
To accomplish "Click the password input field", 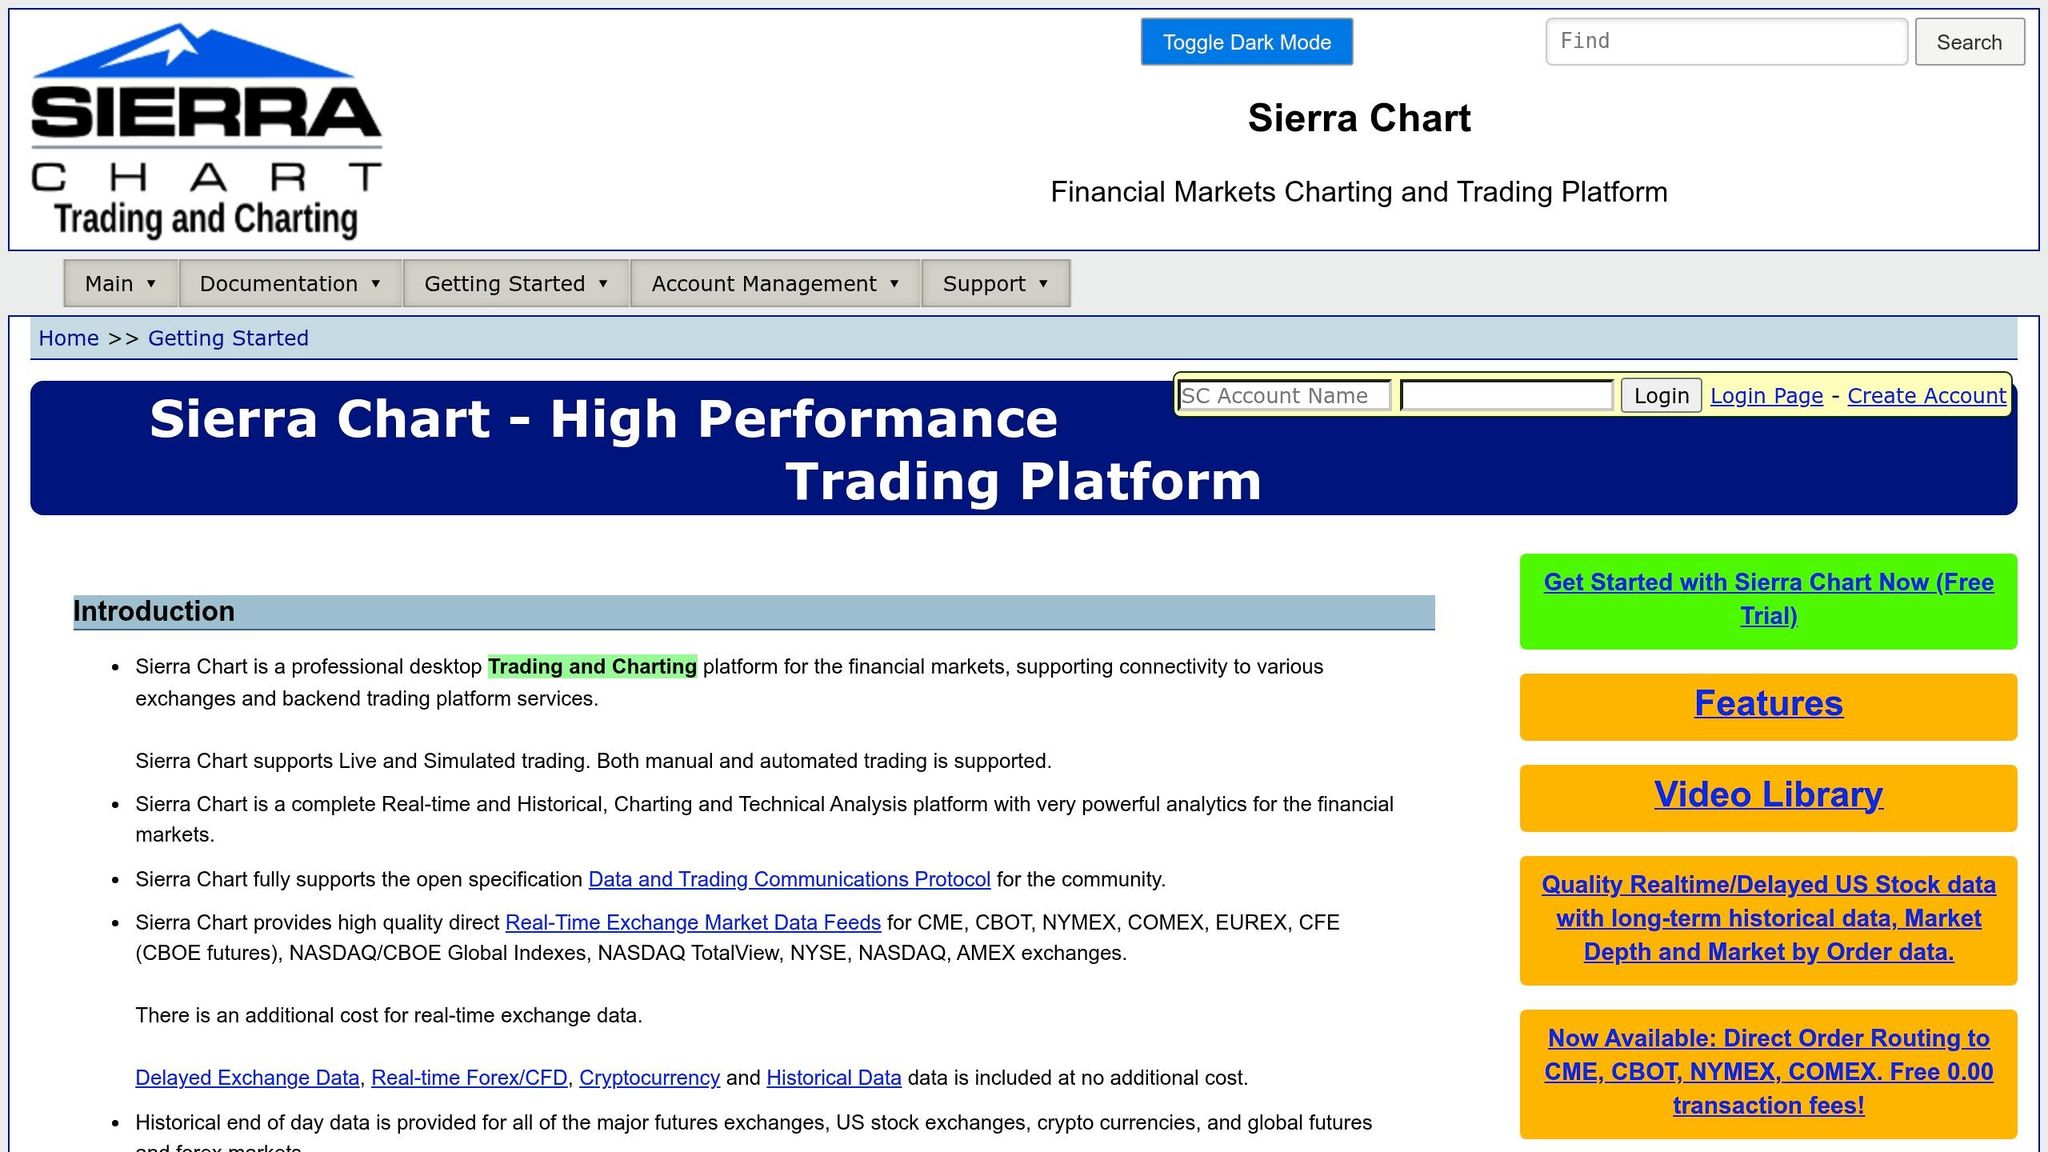I will coord(1506,396).
